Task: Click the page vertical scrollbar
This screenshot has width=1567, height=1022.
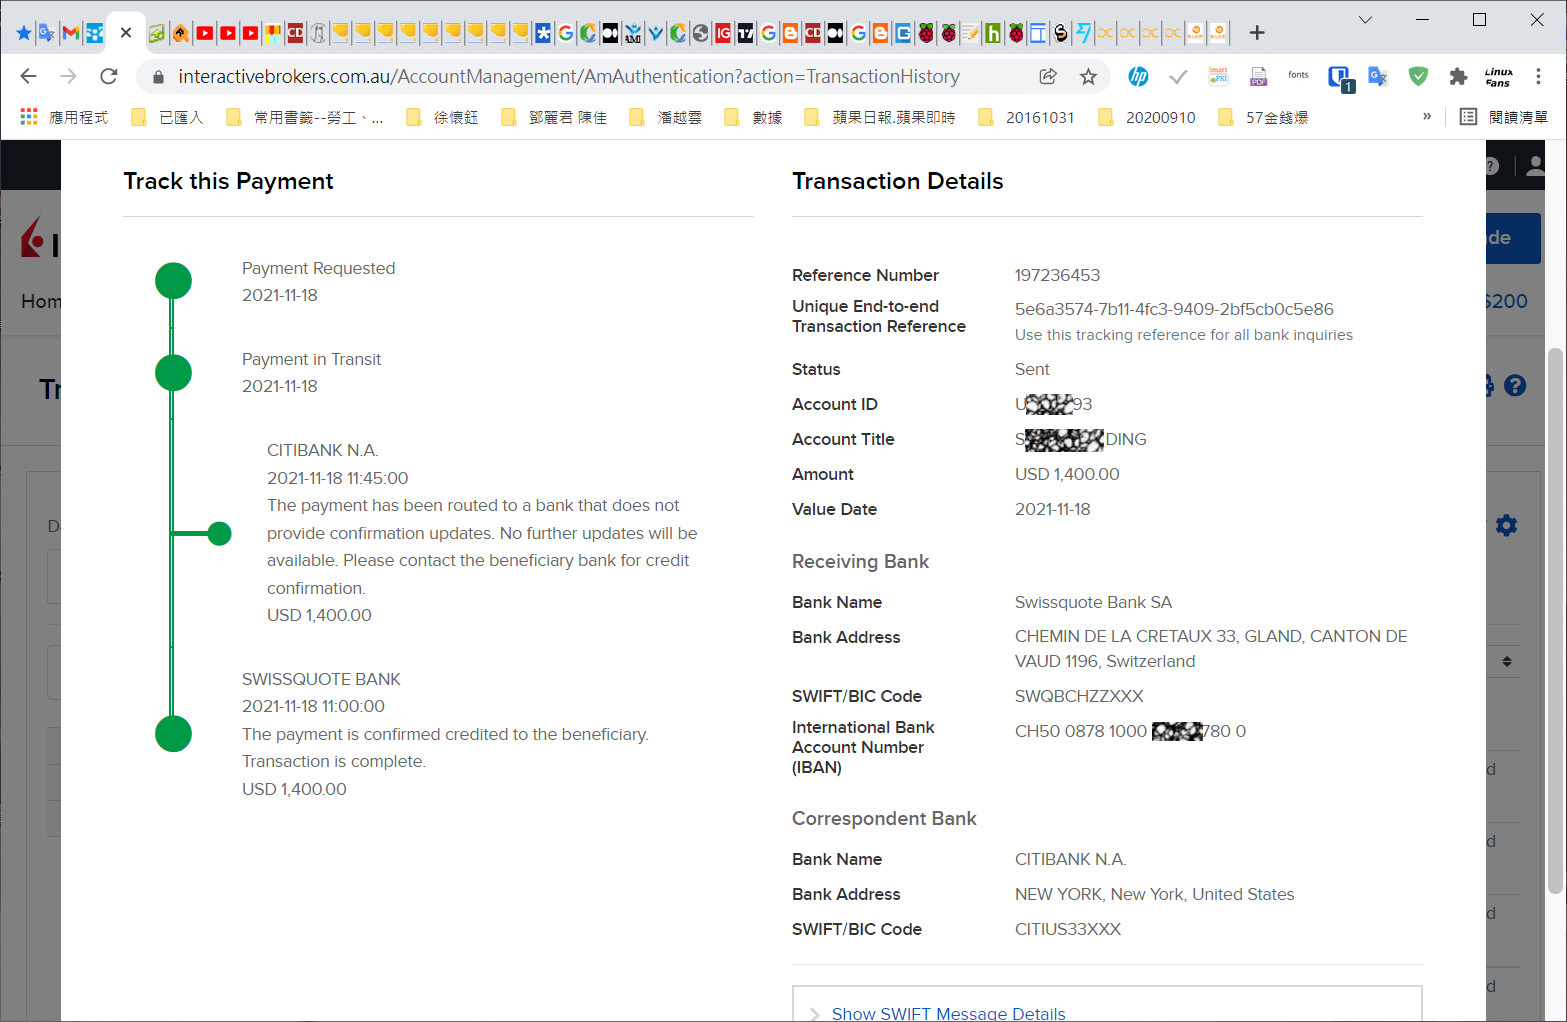Action: tap(1554, 620)
